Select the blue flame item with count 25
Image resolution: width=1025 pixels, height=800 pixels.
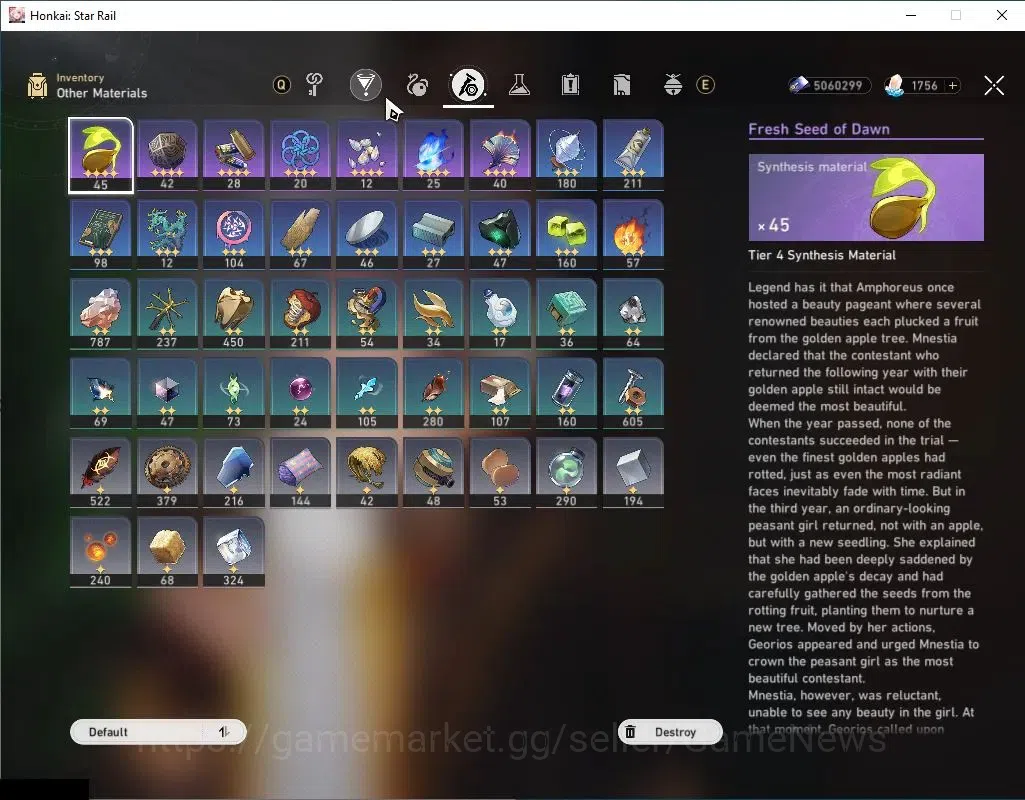click(x=433, y=156)
